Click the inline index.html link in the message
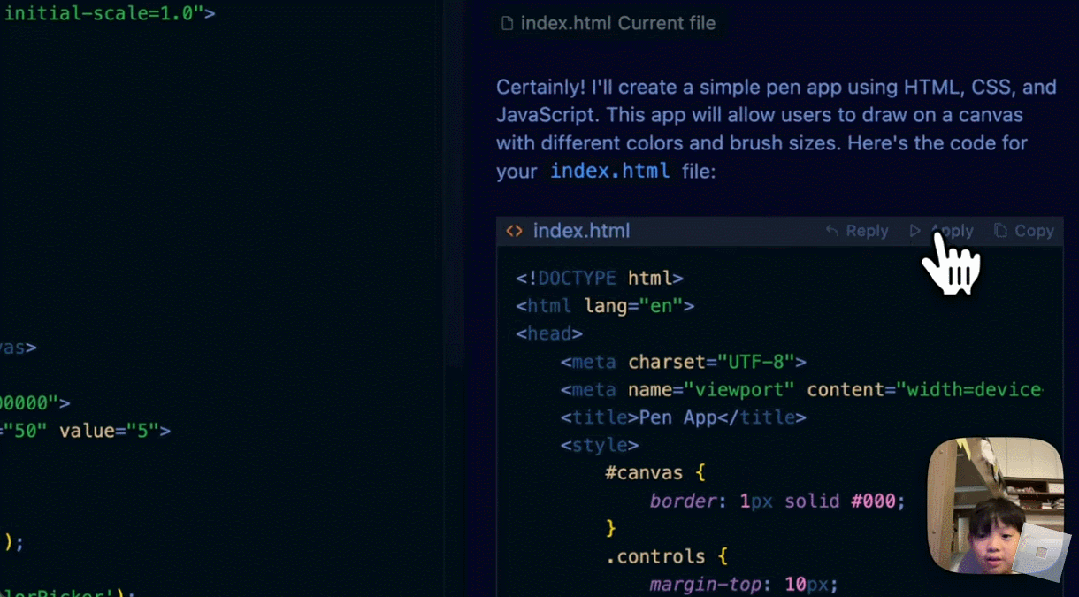Viewport: 1079px width, 597px height. click(x=610, y=171)
